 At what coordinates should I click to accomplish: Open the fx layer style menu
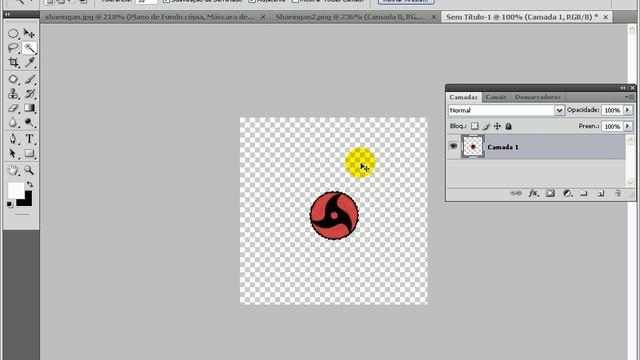(533, 193)
